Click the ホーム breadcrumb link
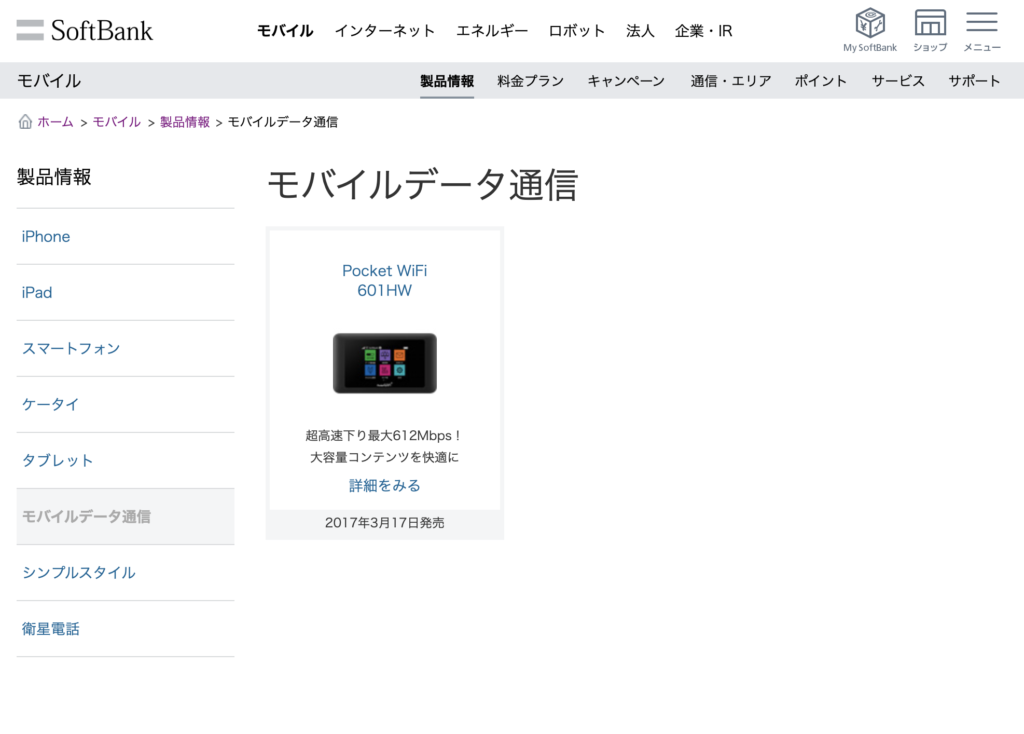The height and width of the screenshot is (734, 1024). (x=55, y=122)
